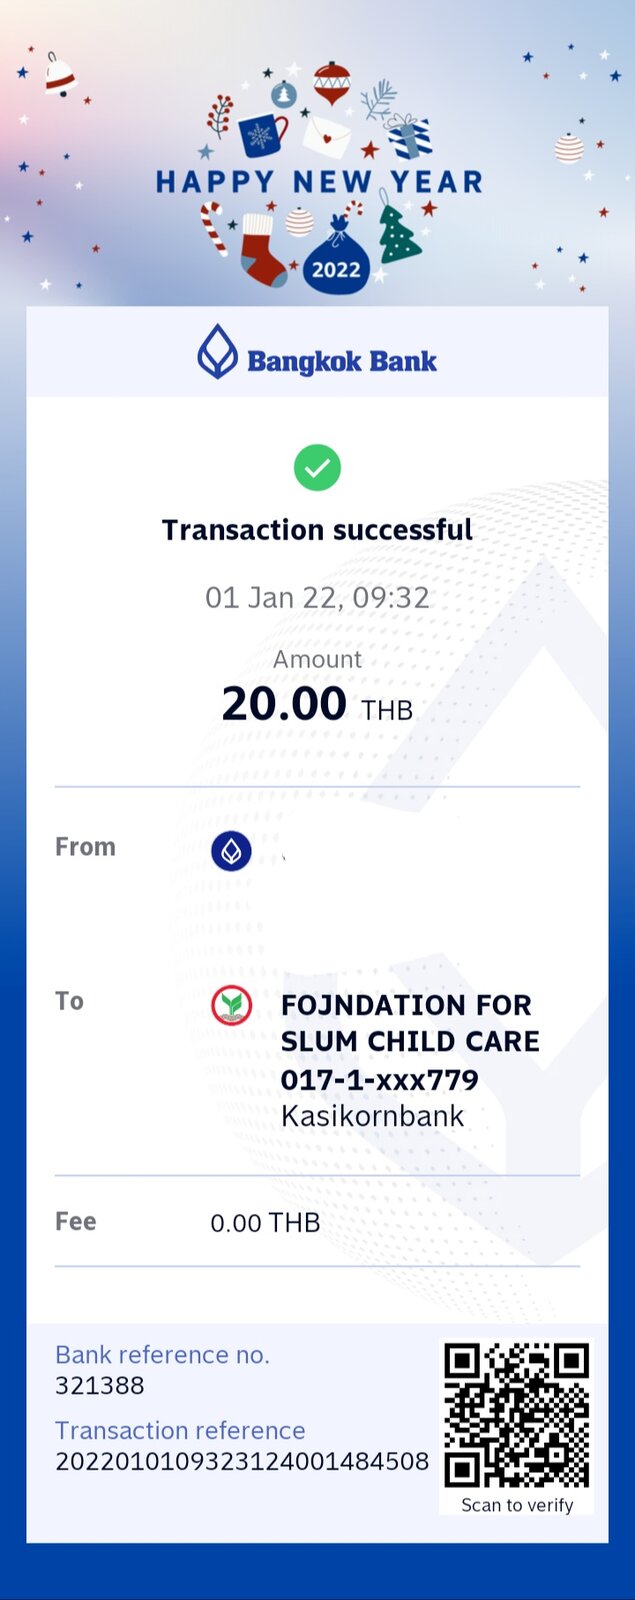
Task: Click the "Happy New Year" banner text
Action: point(318,182)
